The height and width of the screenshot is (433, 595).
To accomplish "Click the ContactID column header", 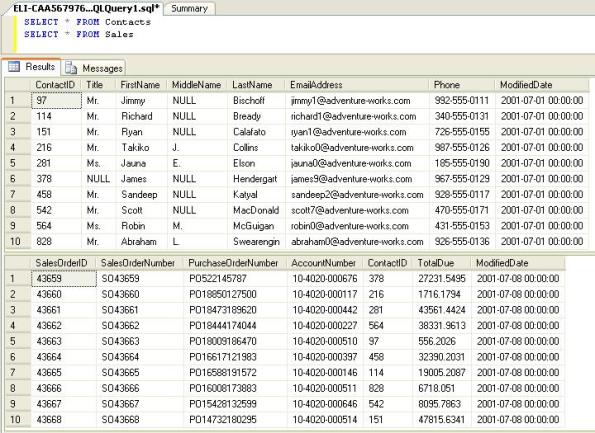I will click(56, 85).
